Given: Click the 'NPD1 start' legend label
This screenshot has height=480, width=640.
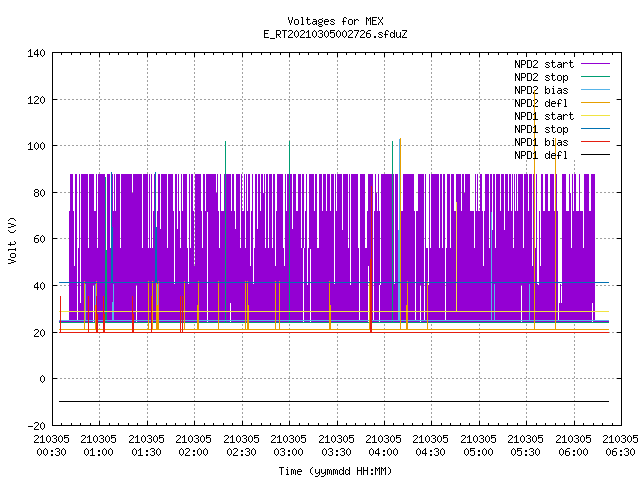Looking at the screenshot, I should pyautogui.click(x=544, y=116).
